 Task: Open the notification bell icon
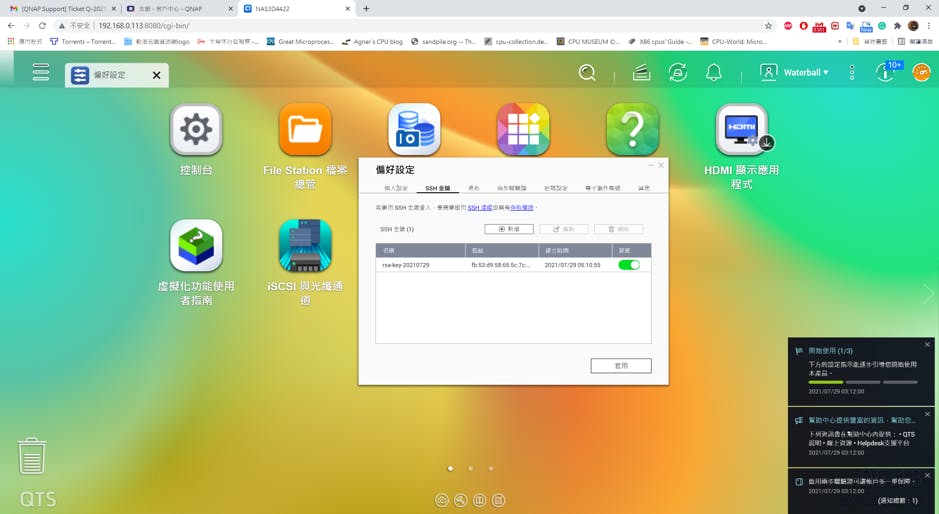[x=714, y=73]
